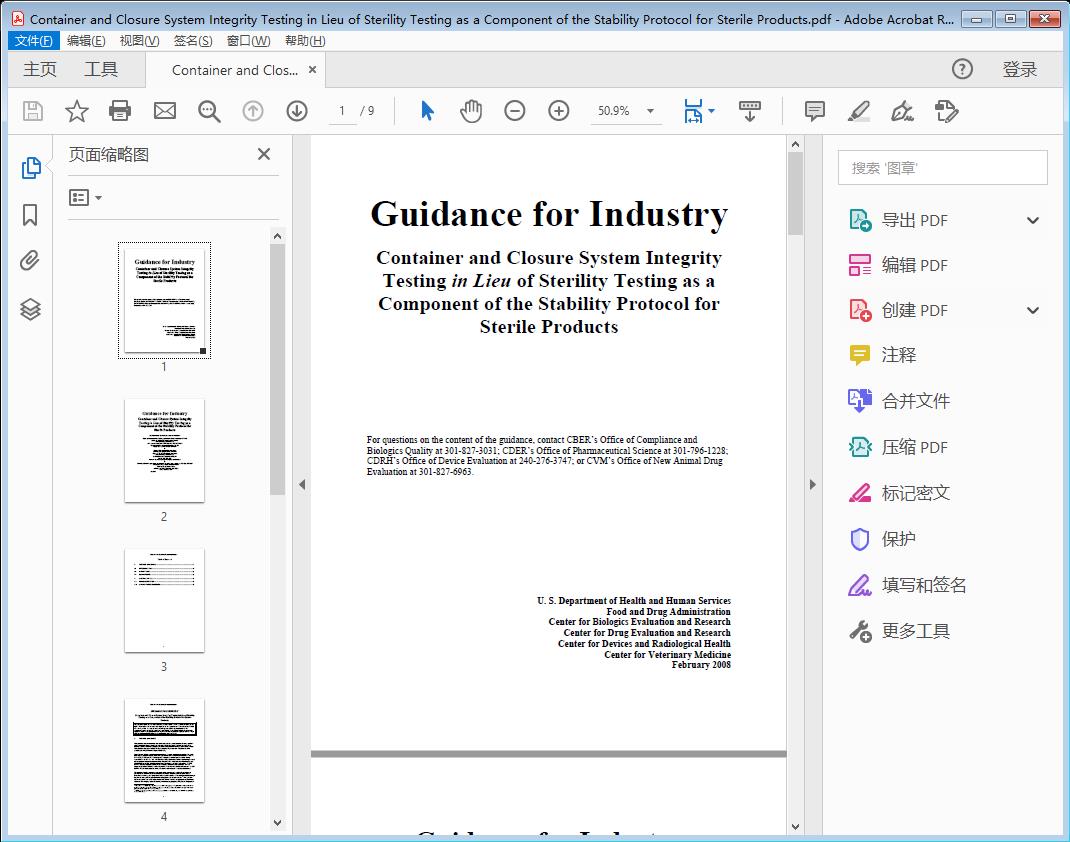1070x842 pixels.
Task: Open the 保护 protect tool
Action: click(x=882, y=539)
